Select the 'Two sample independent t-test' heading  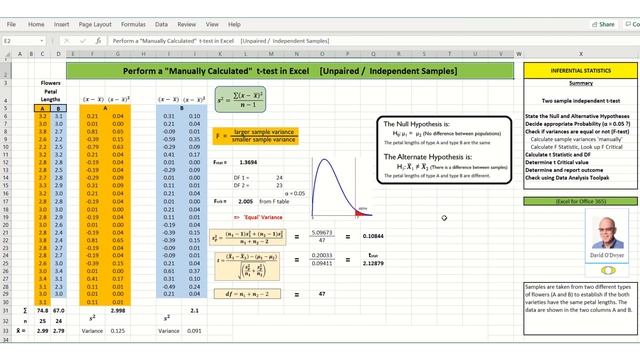click(581, 101)
